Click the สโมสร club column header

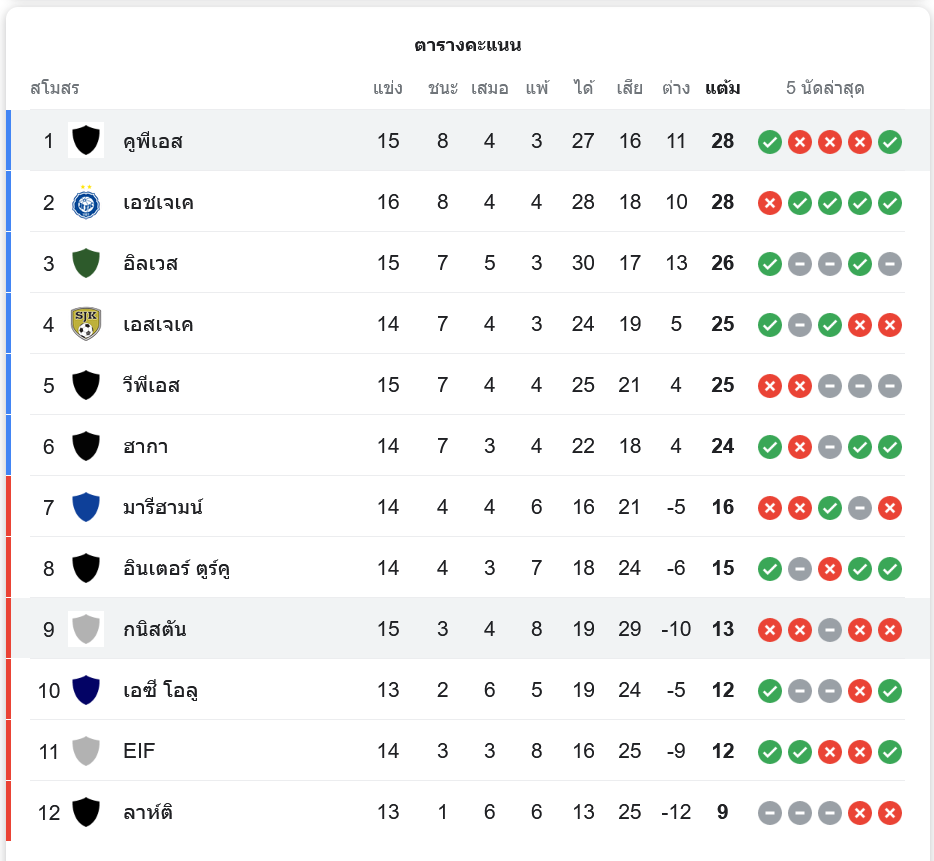[54, 88]
